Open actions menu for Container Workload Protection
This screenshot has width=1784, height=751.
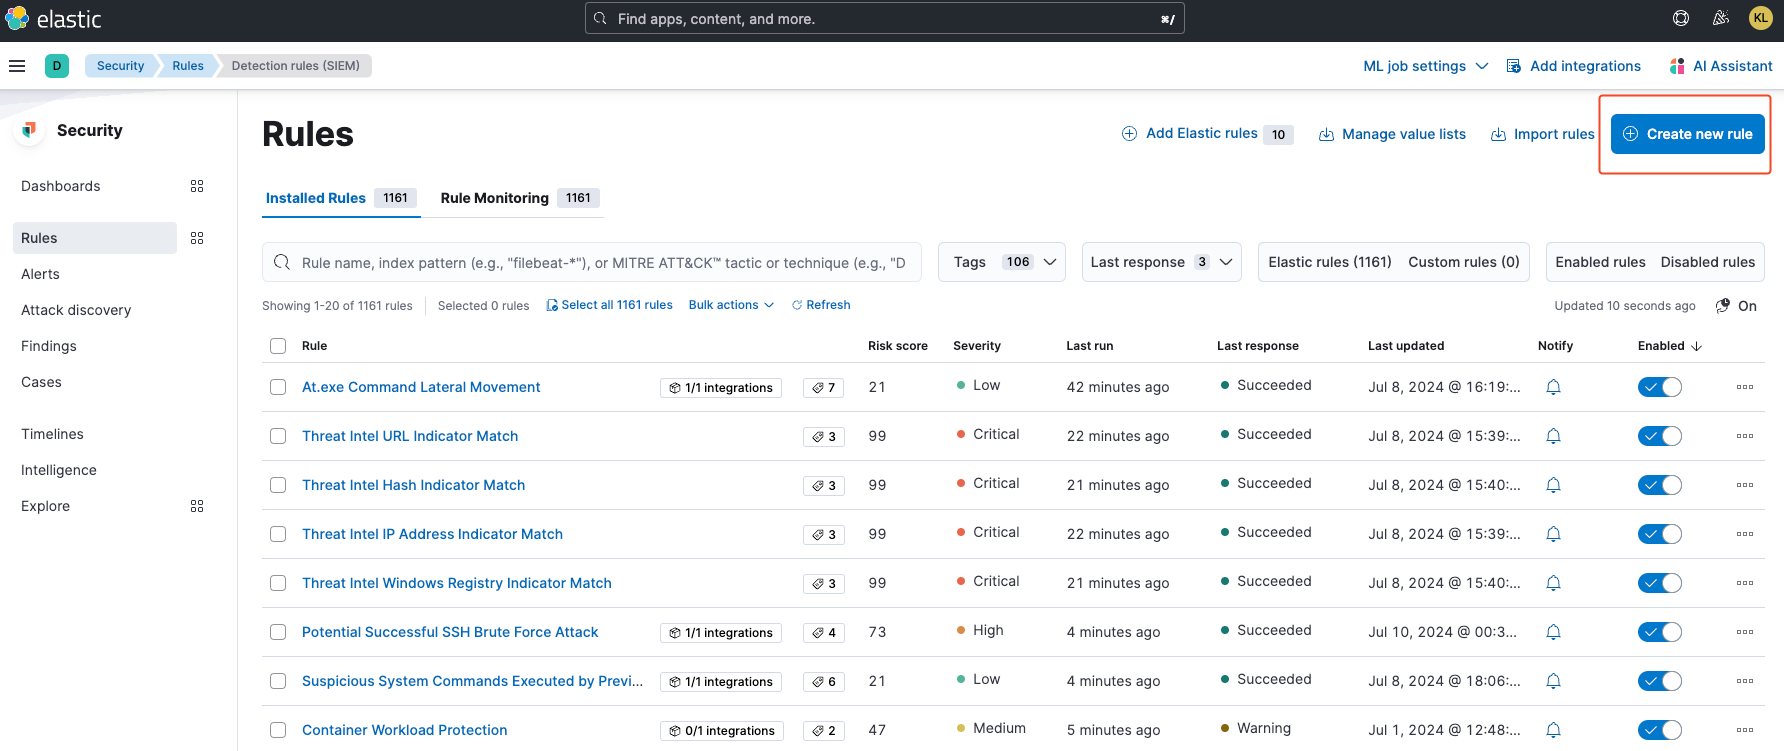(x=1745, y=730)
